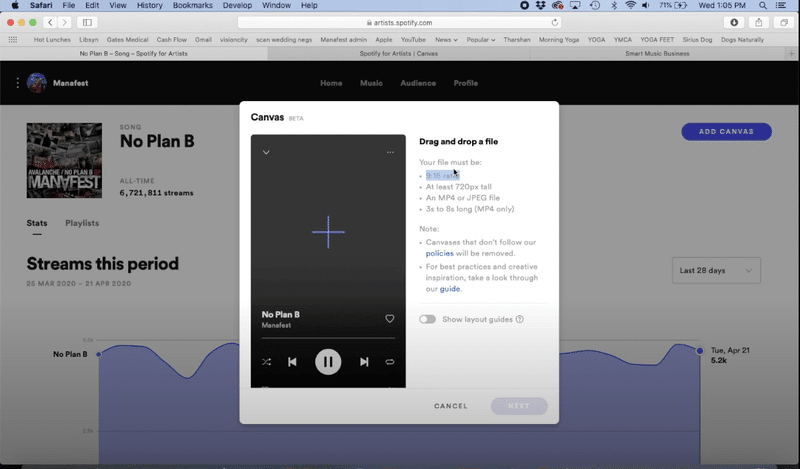This screenshot has width=800, height=469.
Task: Skip to next track in preview
Action: coord(364,362)
